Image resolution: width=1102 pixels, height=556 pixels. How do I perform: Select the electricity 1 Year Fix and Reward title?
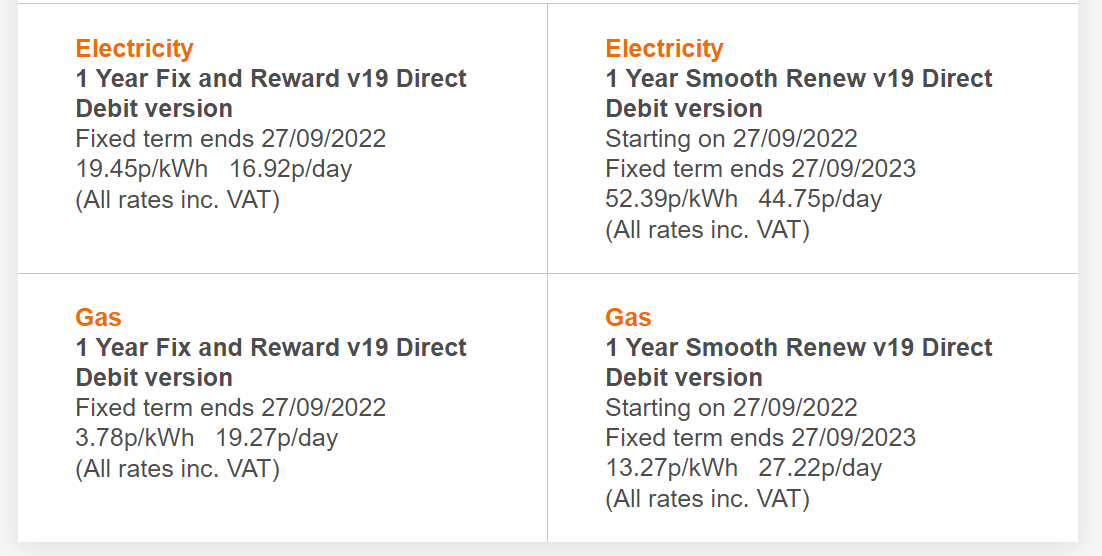(271, 93)
